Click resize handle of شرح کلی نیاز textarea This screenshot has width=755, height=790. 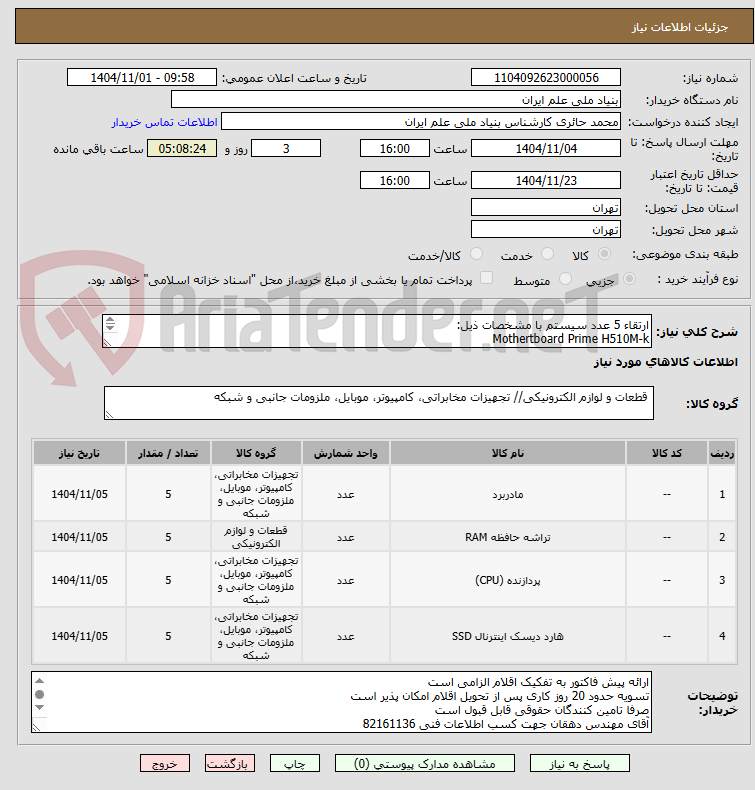tap(107, 343)
